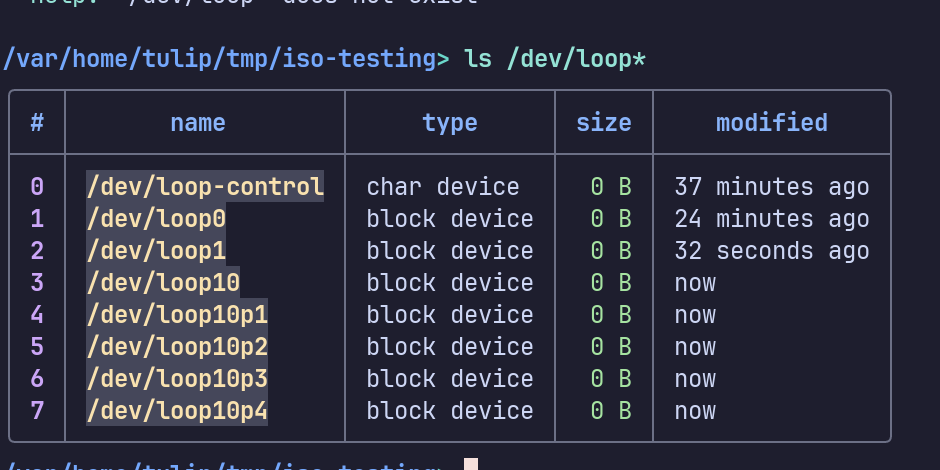The height and width of the screenshot is (470, 940).
Task: Click the /dev/loop-control path in the table
Action: click(205, 187)
